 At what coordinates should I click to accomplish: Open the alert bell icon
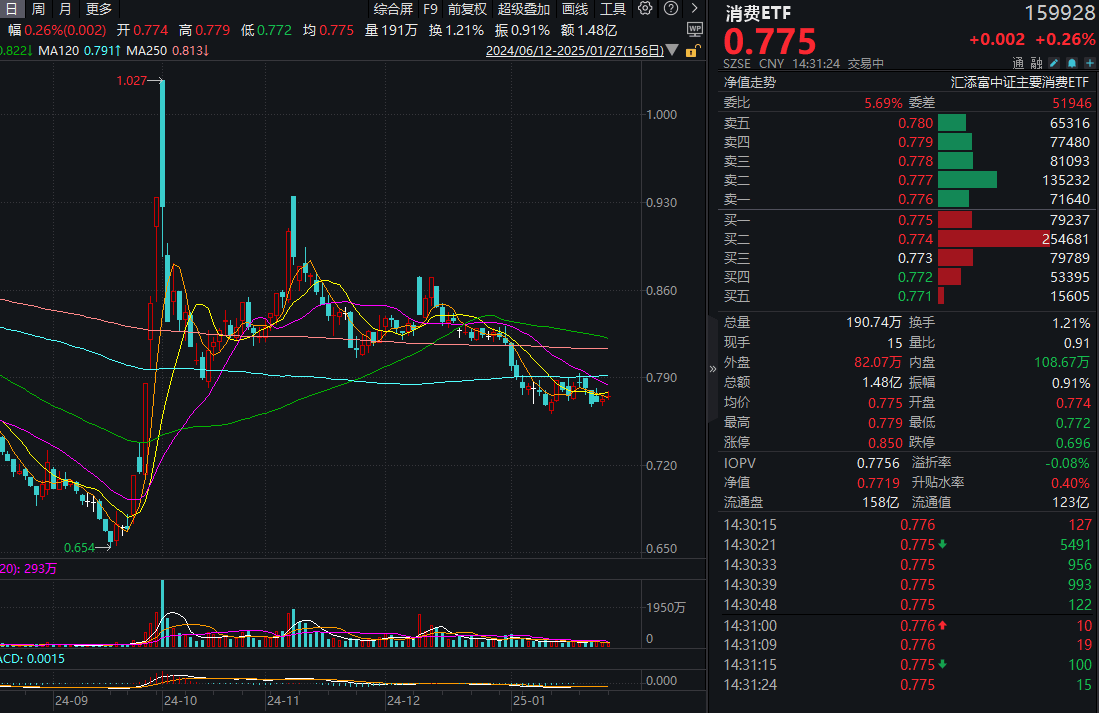point(1072,63)
